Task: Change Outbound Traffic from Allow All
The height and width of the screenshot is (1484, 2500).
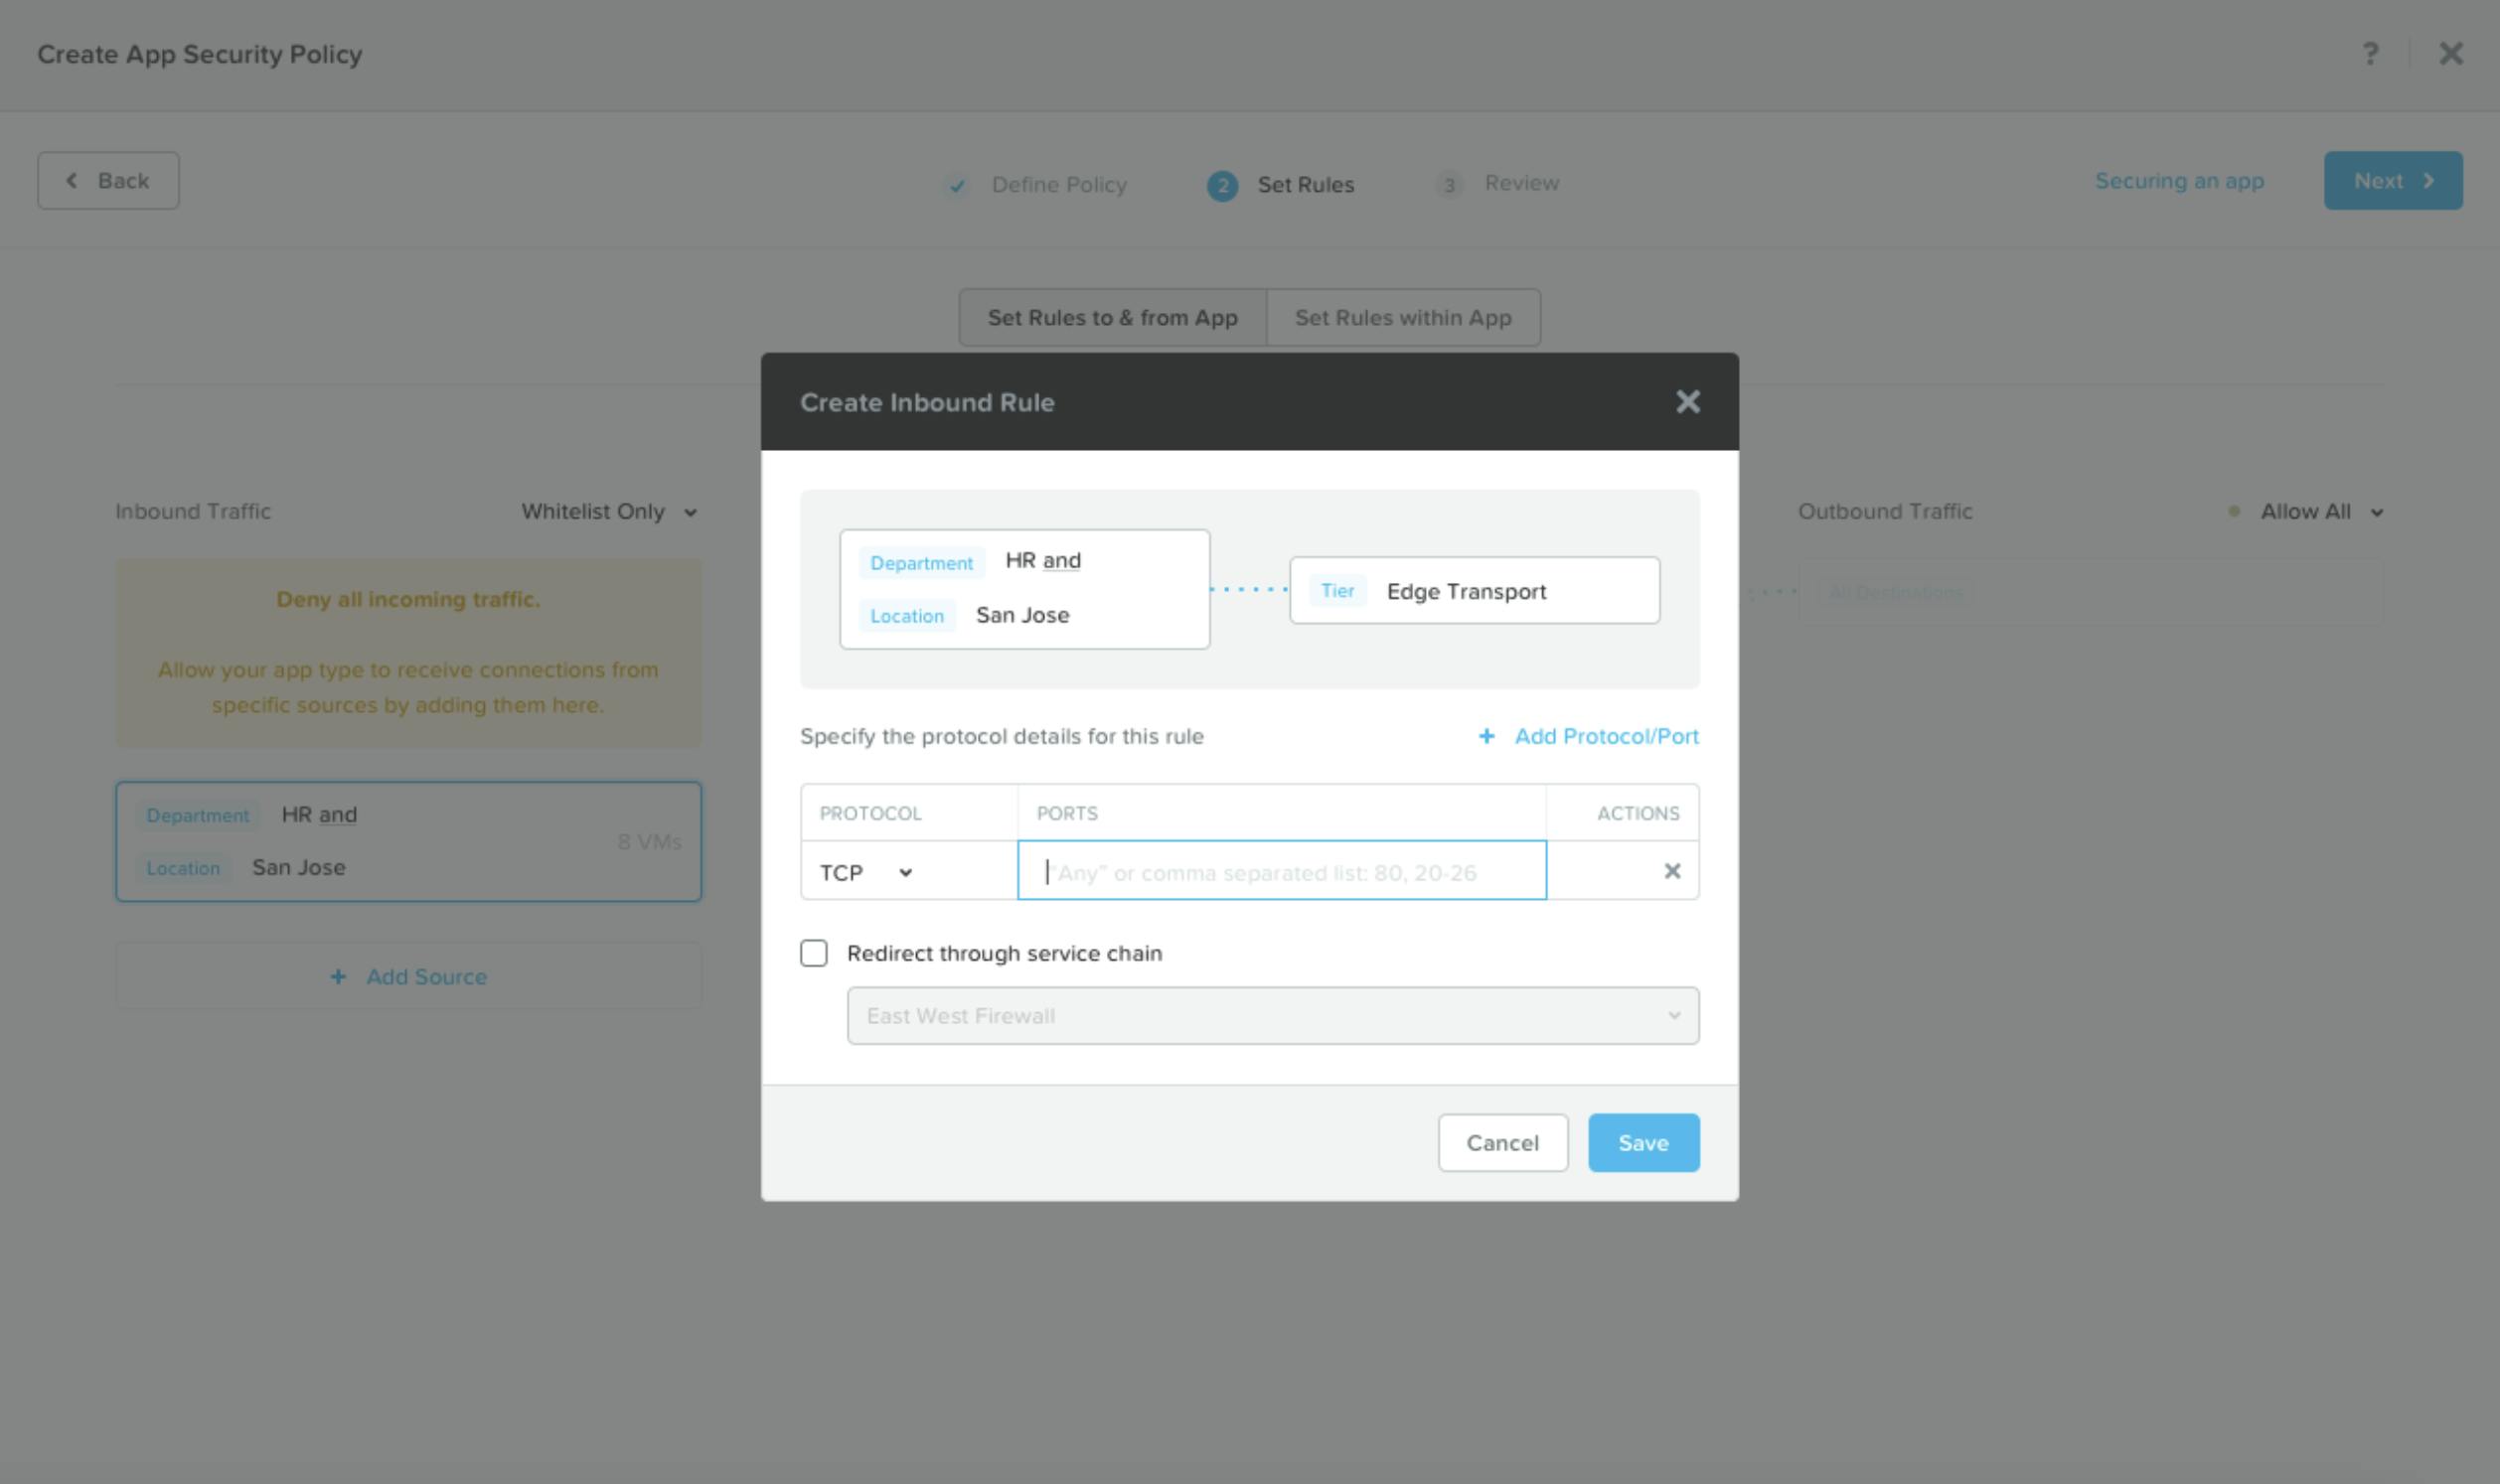Action: click(x=2320, y=511)
